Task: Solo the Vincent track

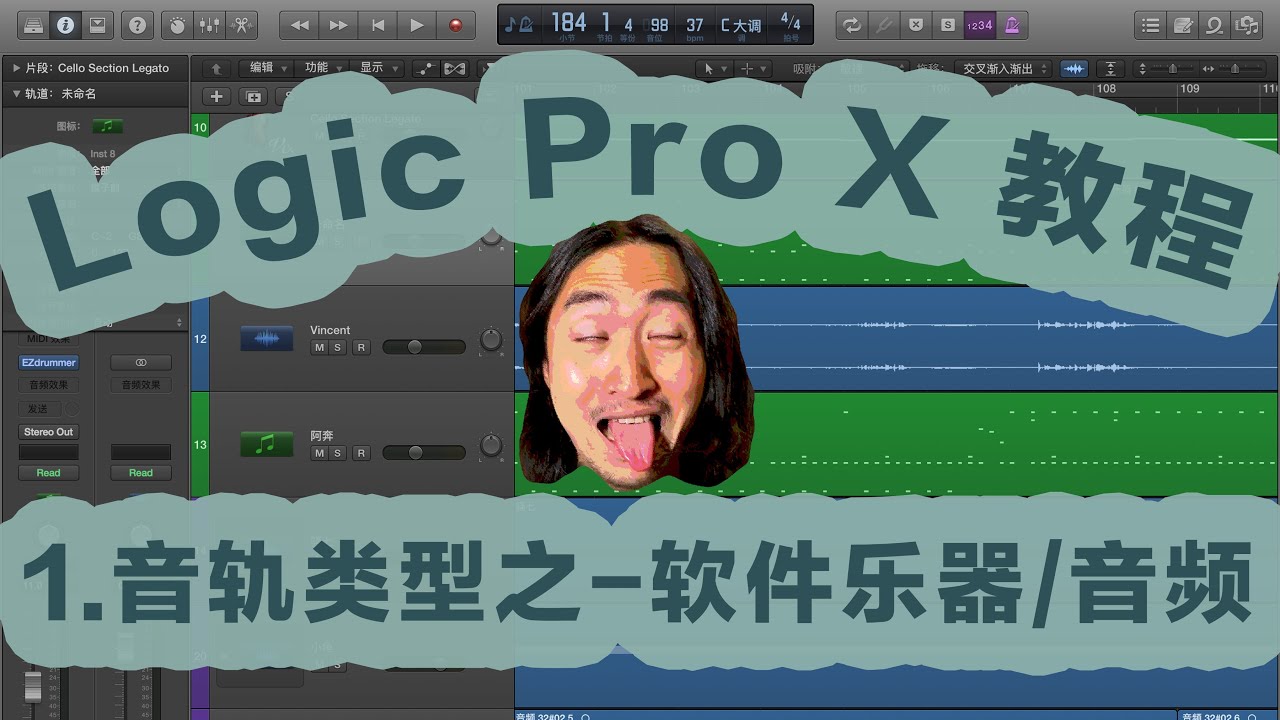Action: pos(337,347)
